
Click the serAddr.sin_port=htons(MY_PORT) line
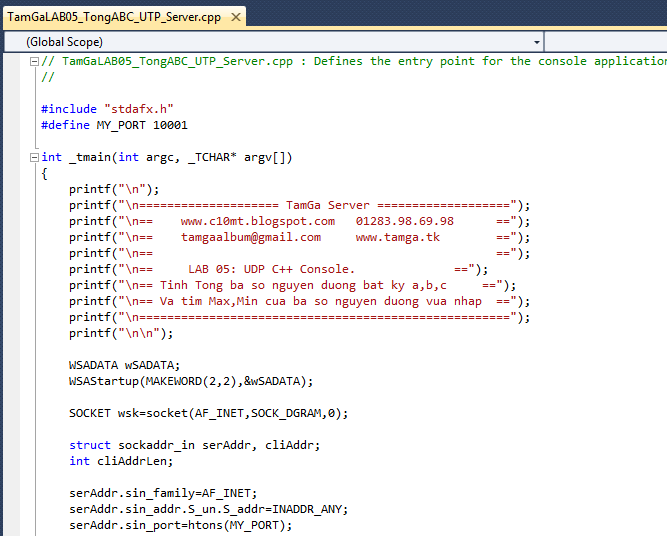tap(180, 525)
